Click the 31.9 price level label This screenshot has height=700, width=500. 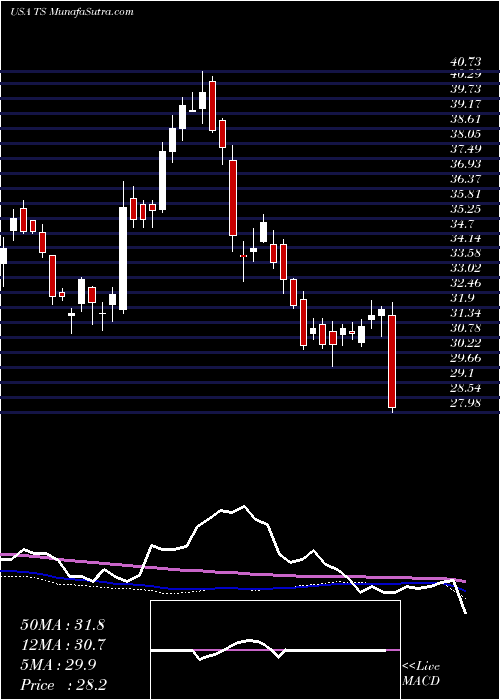pyautogui.click(x=462, y=298)
